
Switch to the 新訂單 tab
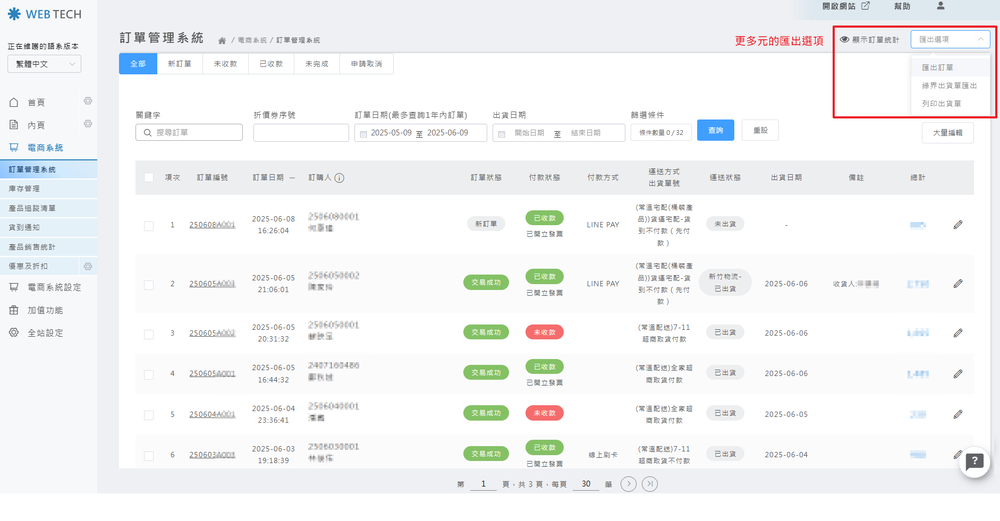coord(180,64)
